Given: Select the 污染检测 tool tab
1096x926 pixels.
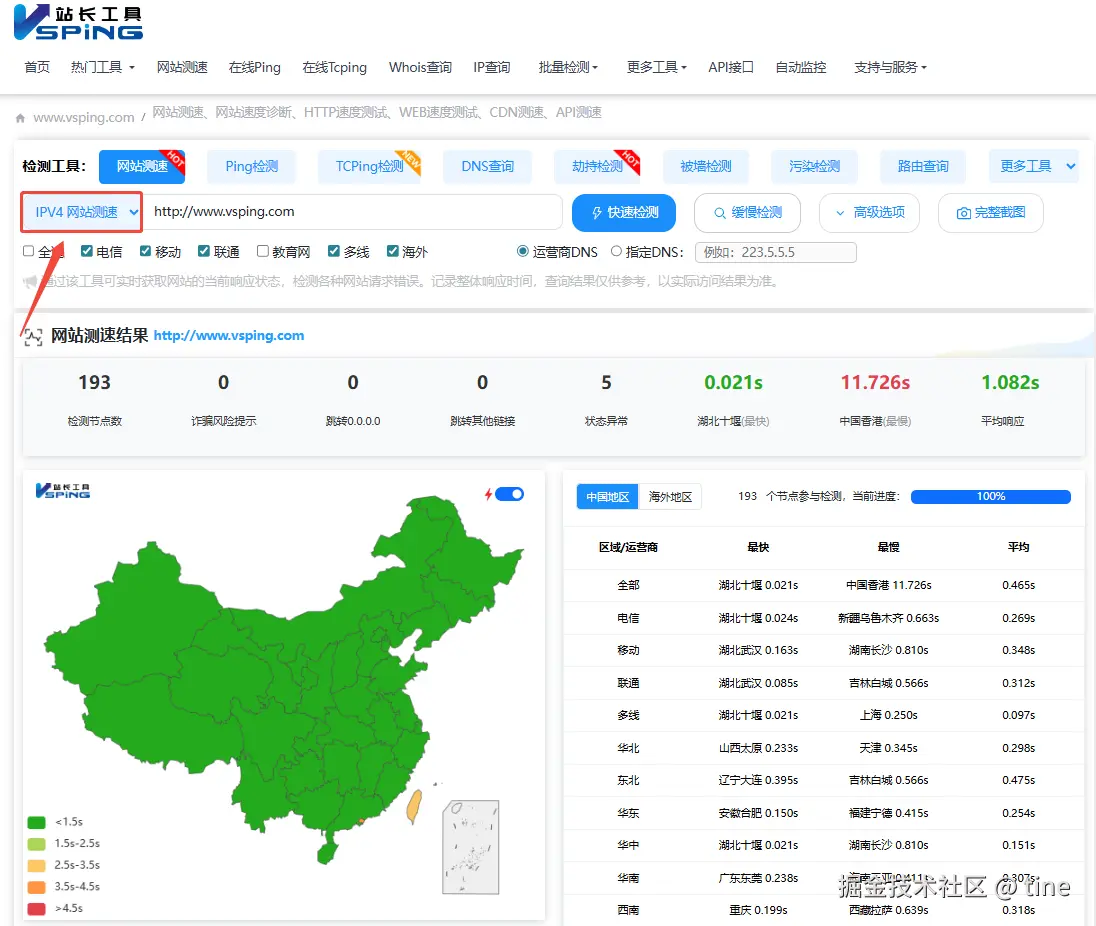Looking at the screenshot, I should coord(814,166).
